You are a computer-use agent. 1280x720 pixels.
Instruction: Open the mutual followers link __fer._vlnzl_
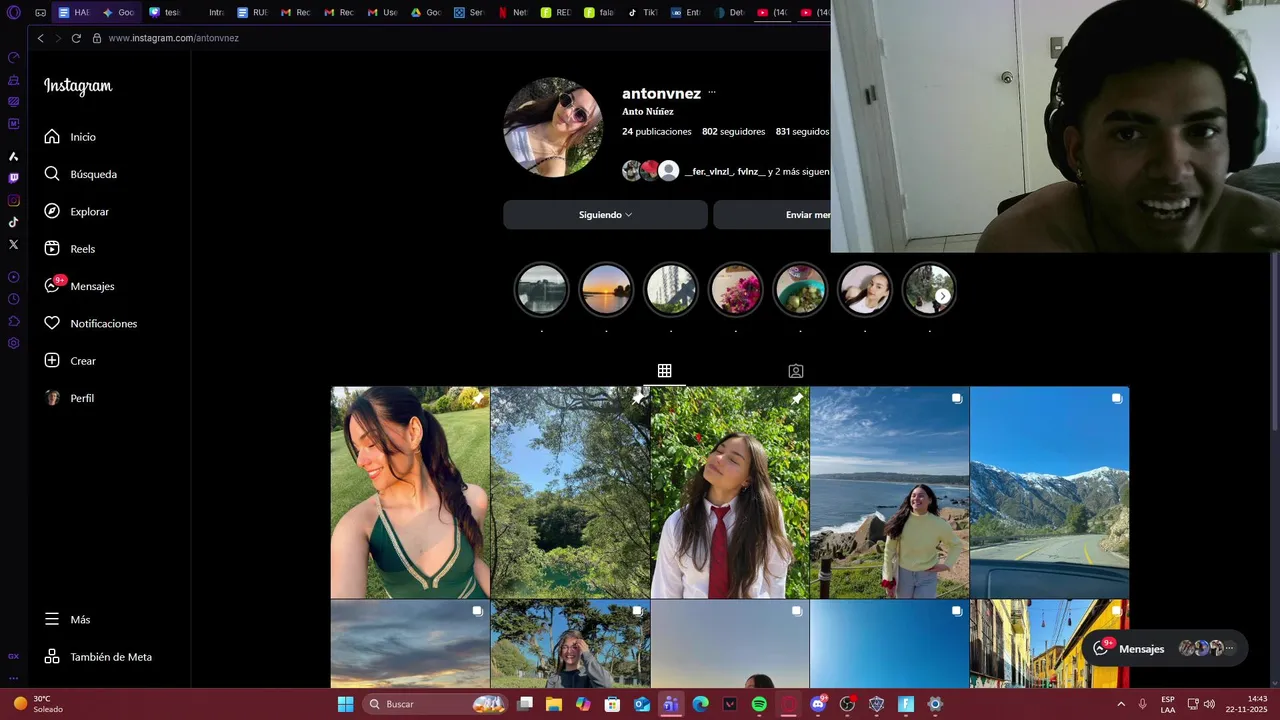tap(708, 172)
